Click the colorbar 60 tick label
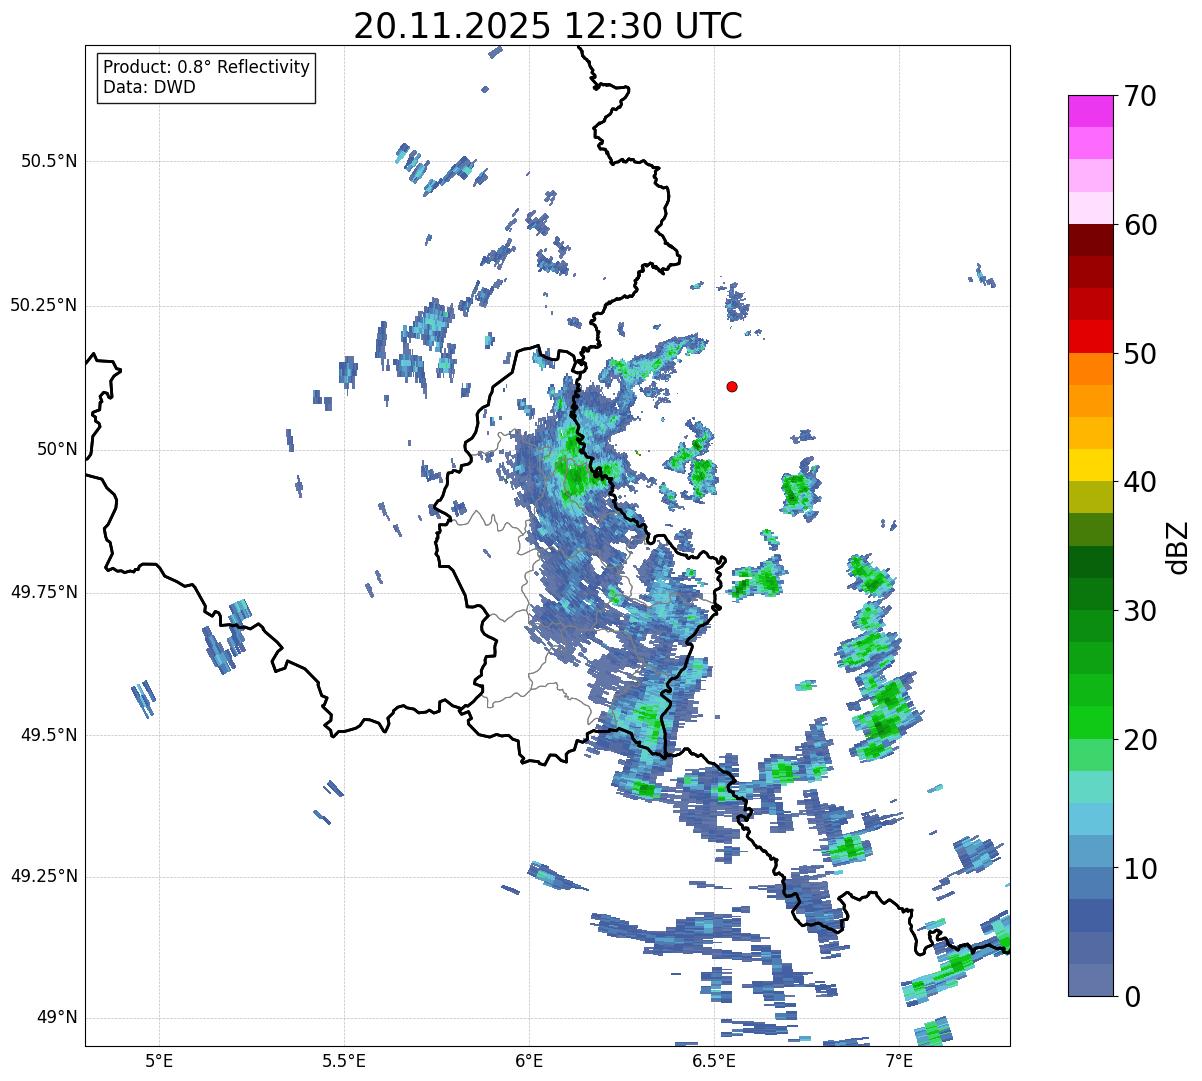 1140,225
